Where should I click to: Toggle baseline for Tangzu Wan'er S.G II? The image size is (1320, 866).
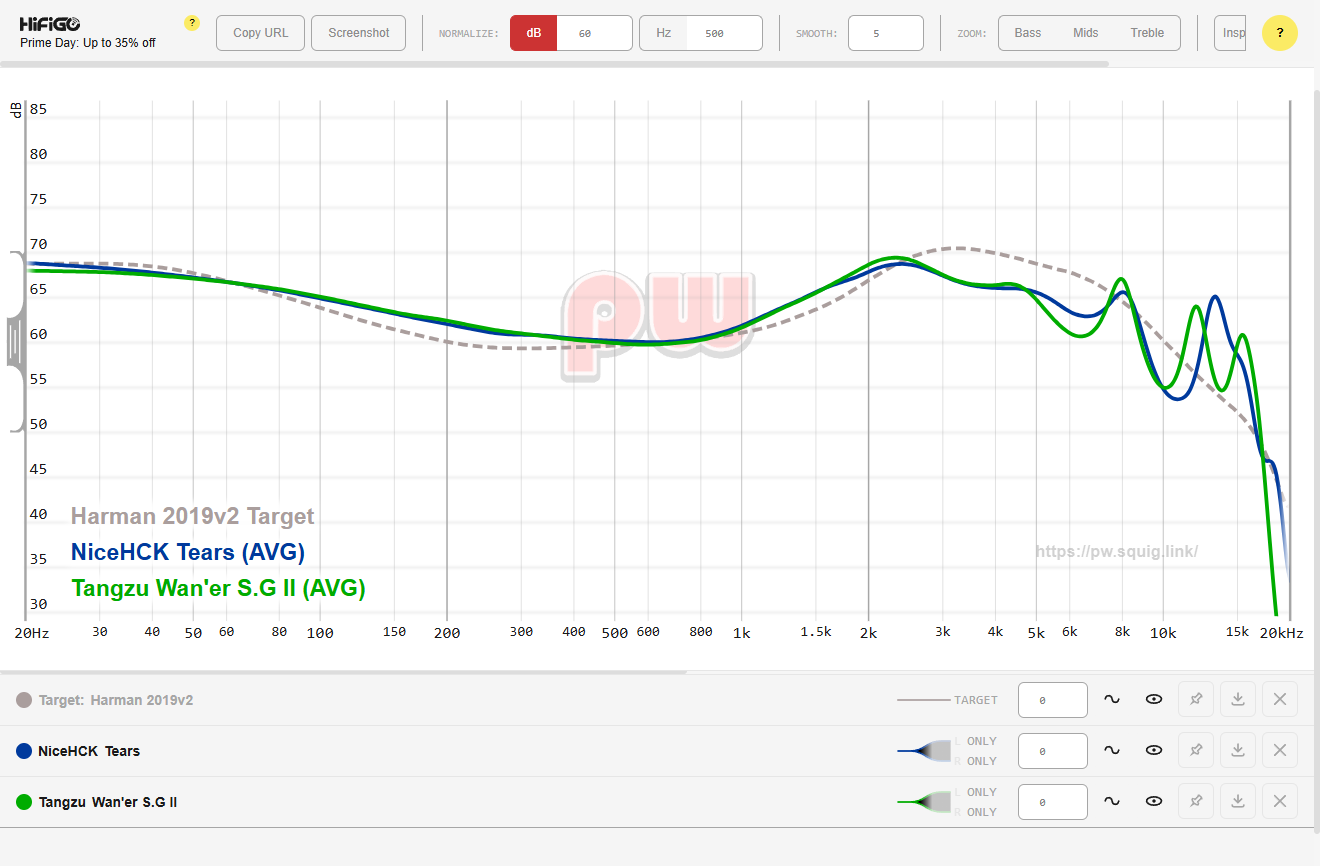[x=1112, y=802]
